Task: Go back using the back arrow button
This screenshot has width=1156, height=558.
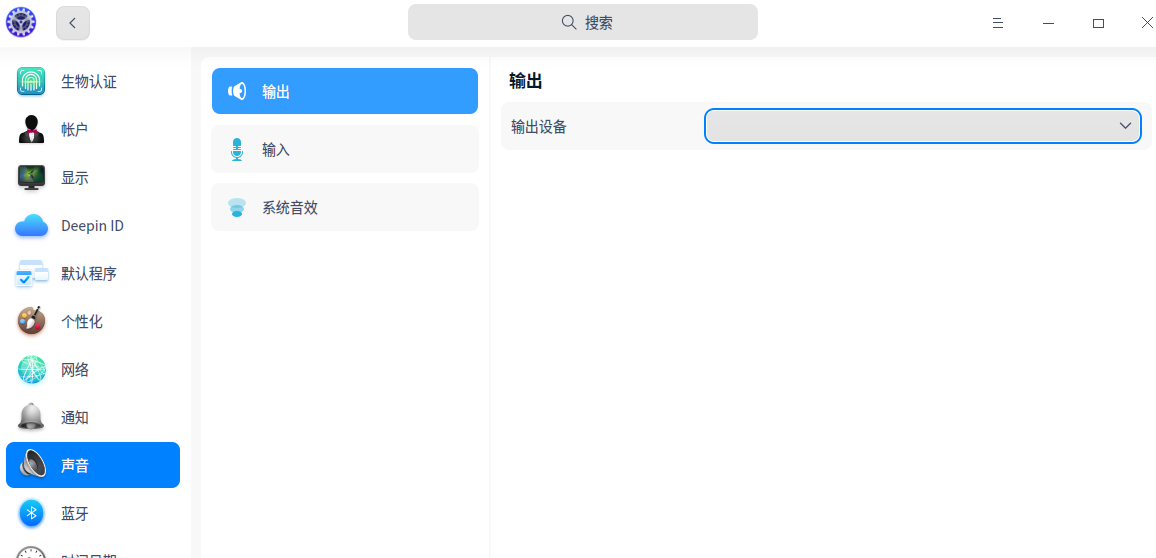Action: coord(73,23)
